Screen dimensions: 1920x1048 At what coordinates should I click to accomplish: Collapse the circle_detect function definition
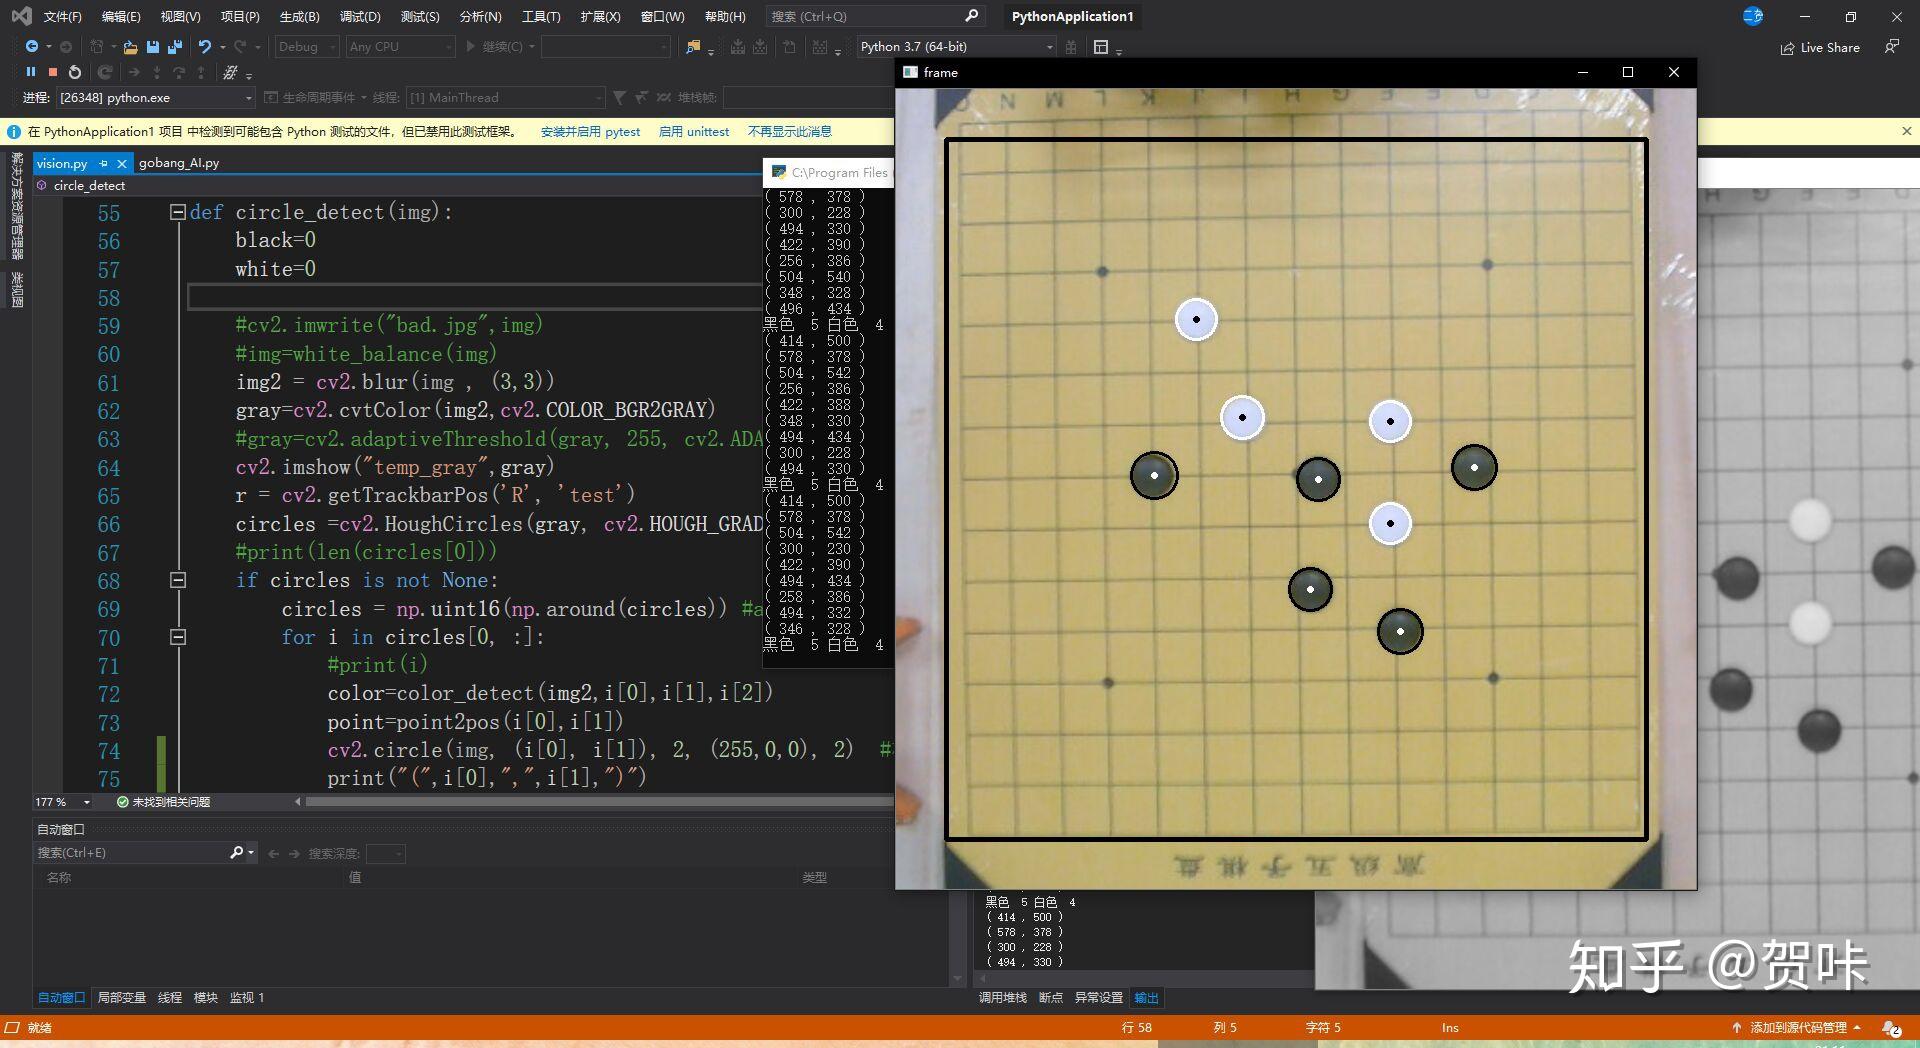178,212
